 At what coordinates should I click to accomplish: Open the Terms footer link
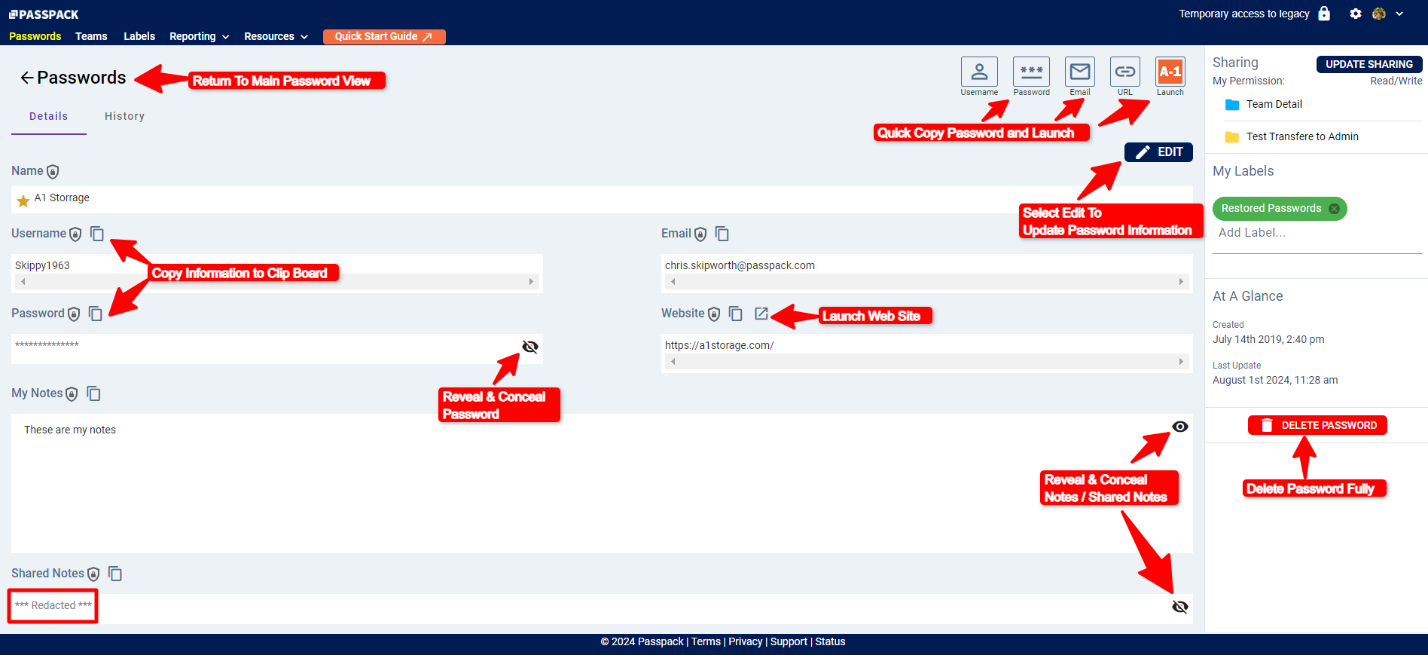pos(705,642)
